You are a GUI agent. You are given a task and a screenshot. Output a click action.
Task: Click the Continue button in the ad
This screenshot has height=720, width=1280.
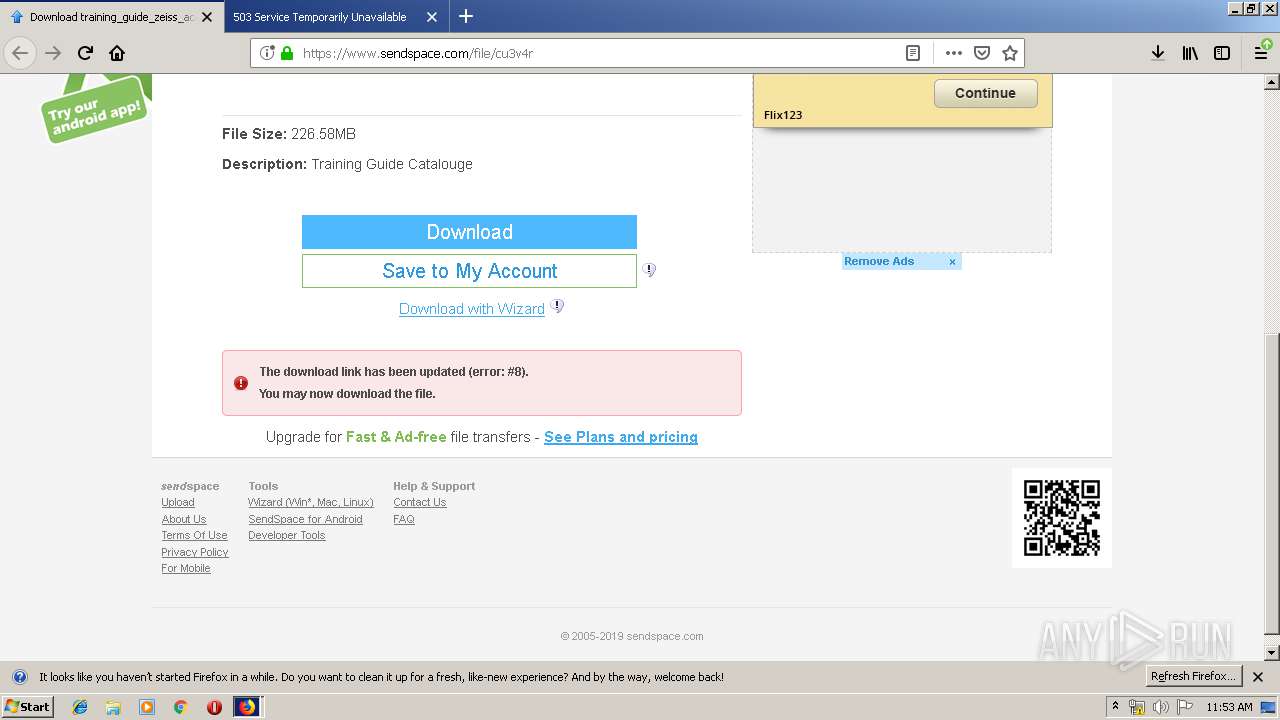pyautogui.click(x=985, y=93)
